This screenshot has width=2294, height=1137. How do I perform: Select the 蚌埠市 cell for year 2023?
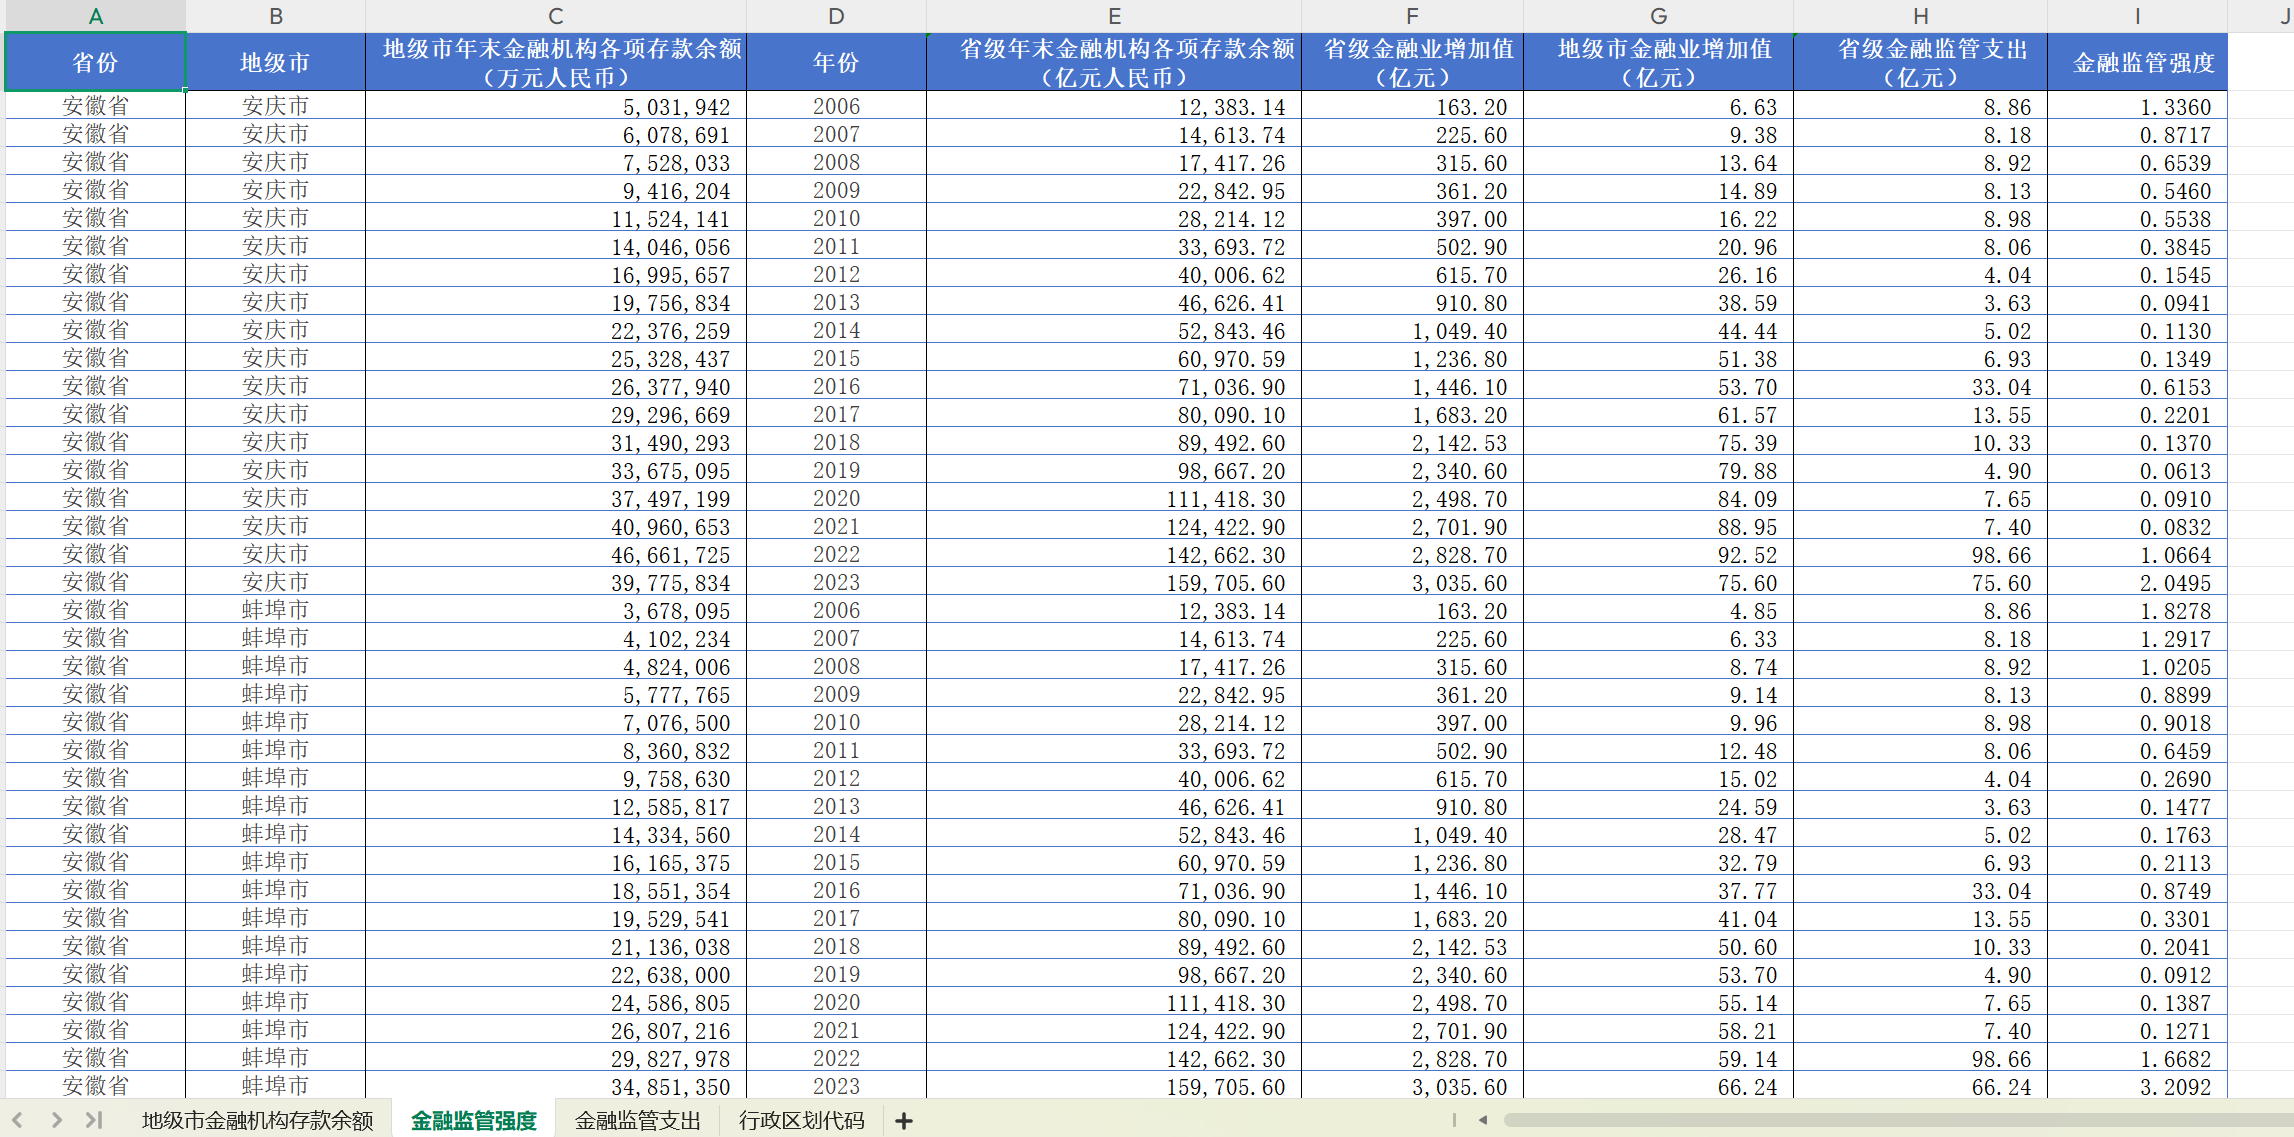point(275,1087)
